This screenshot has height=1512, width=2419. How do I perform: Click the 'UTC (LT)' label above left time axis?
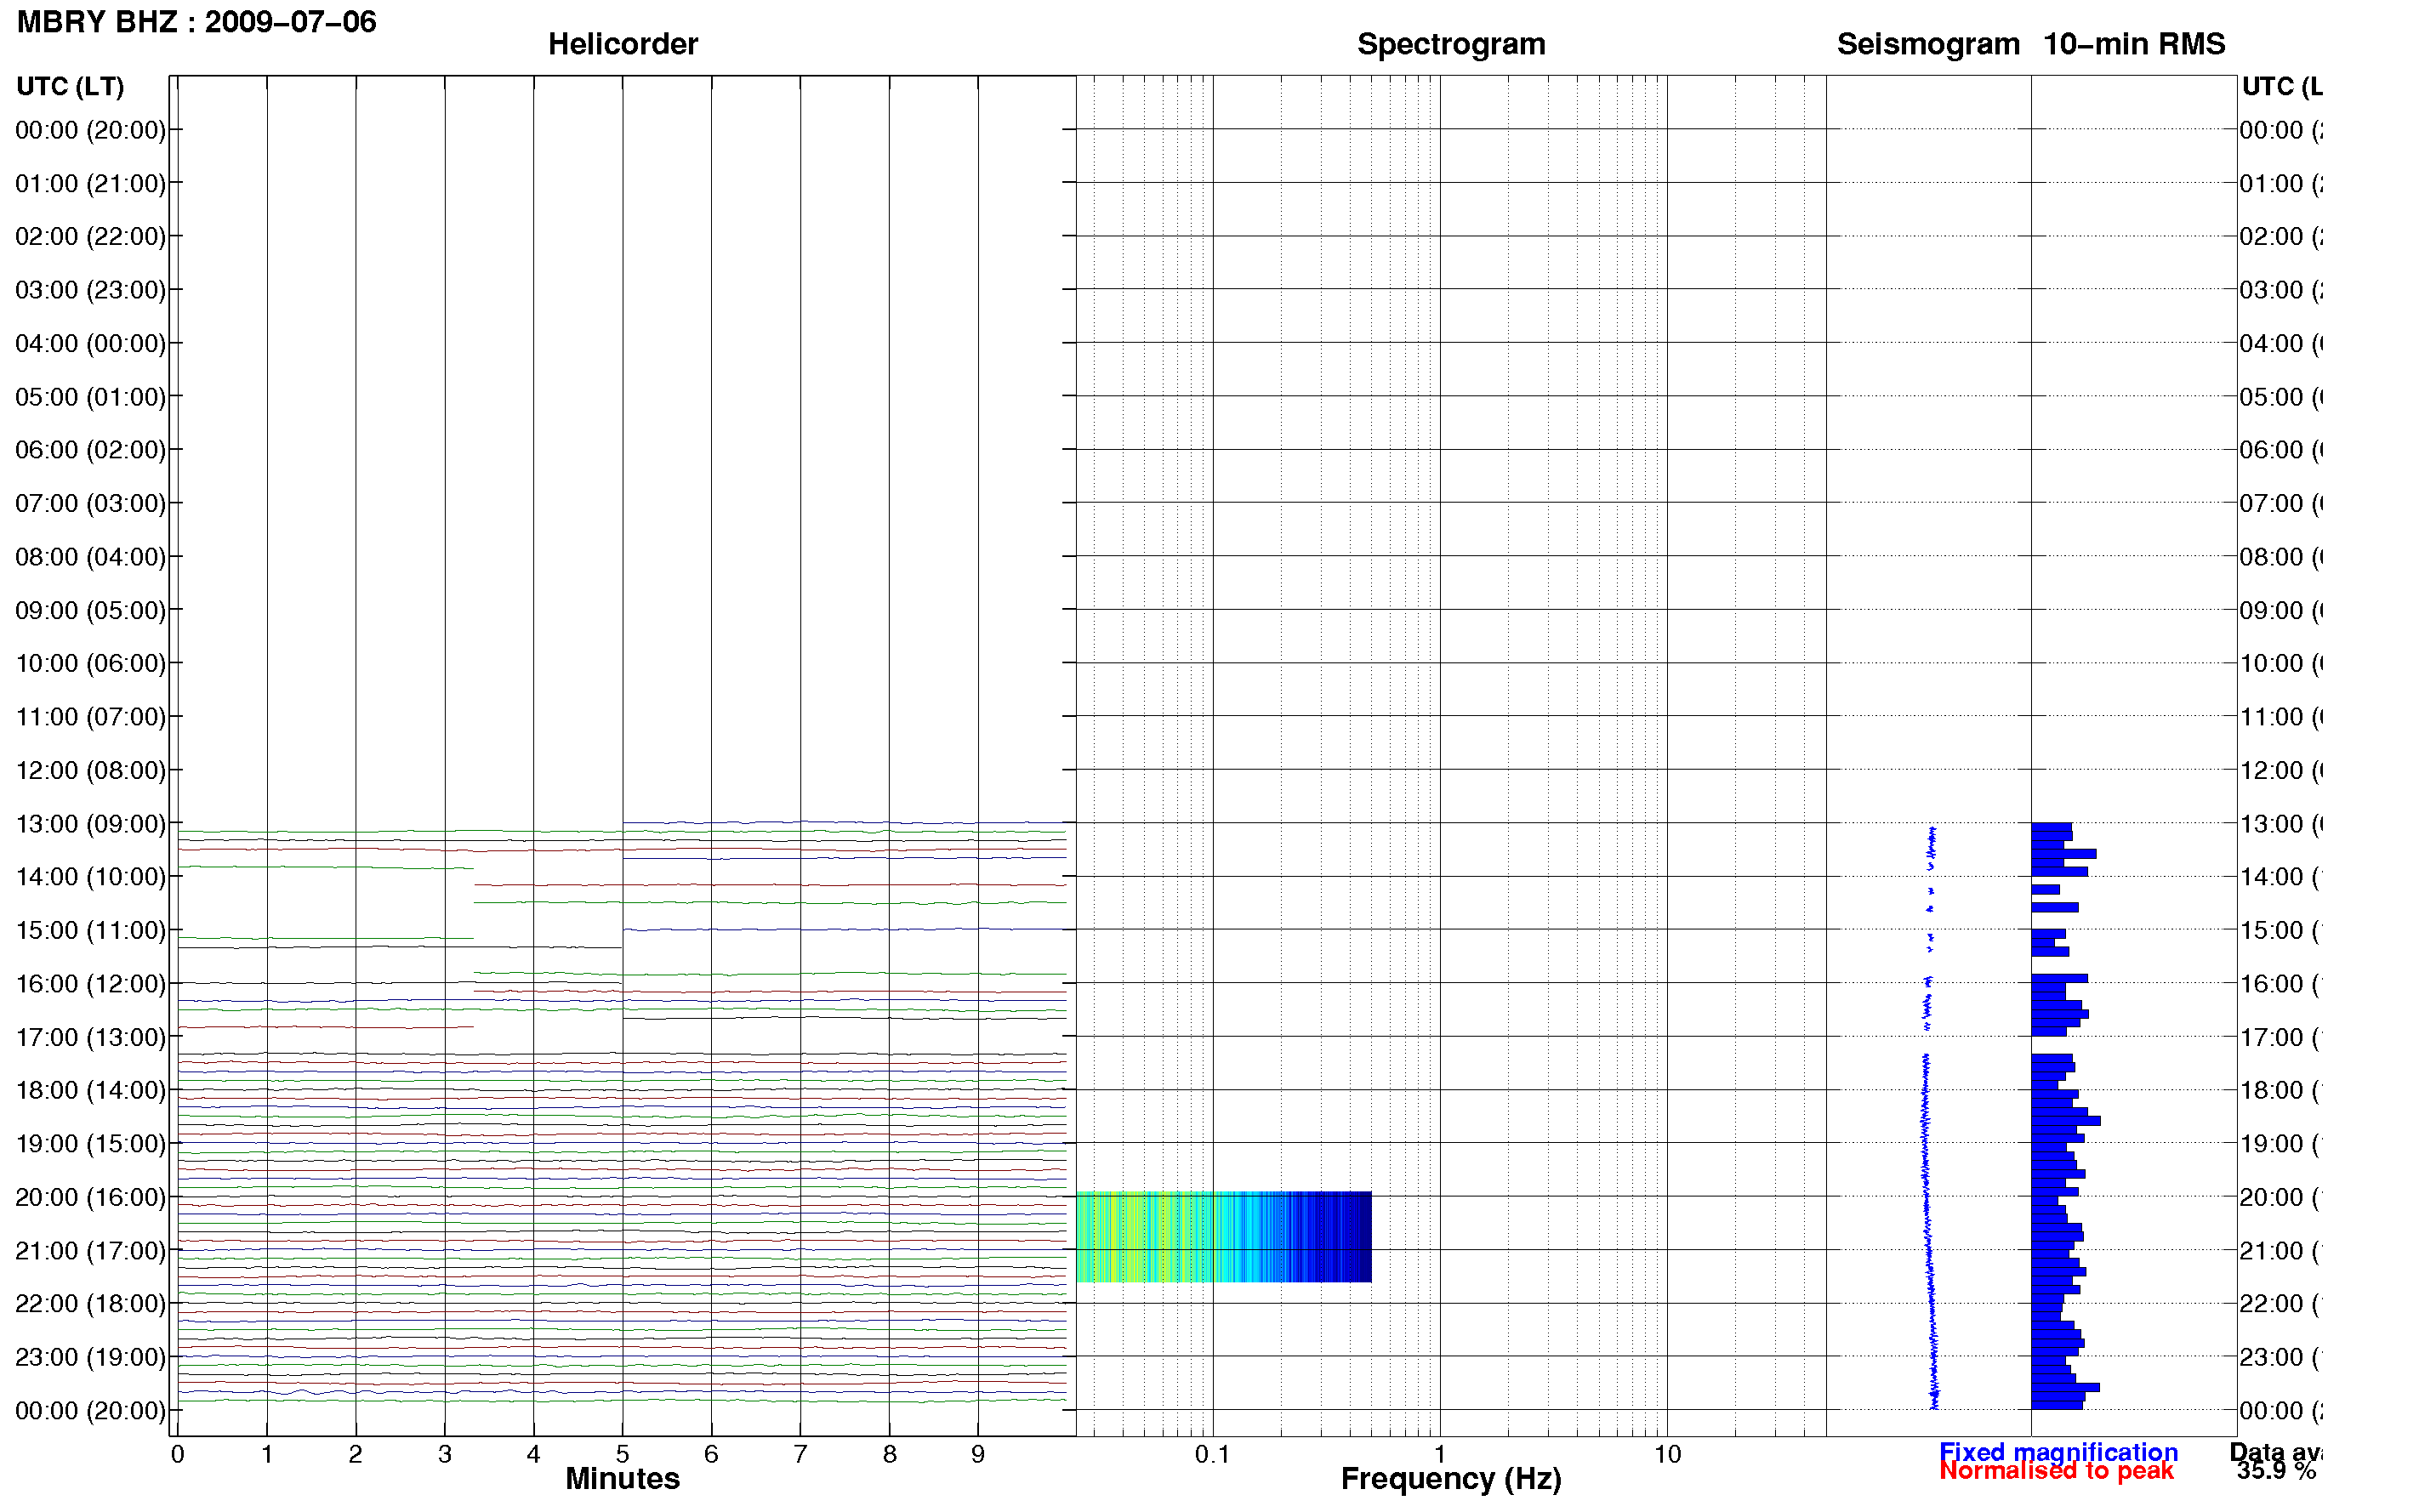point(70,87)
